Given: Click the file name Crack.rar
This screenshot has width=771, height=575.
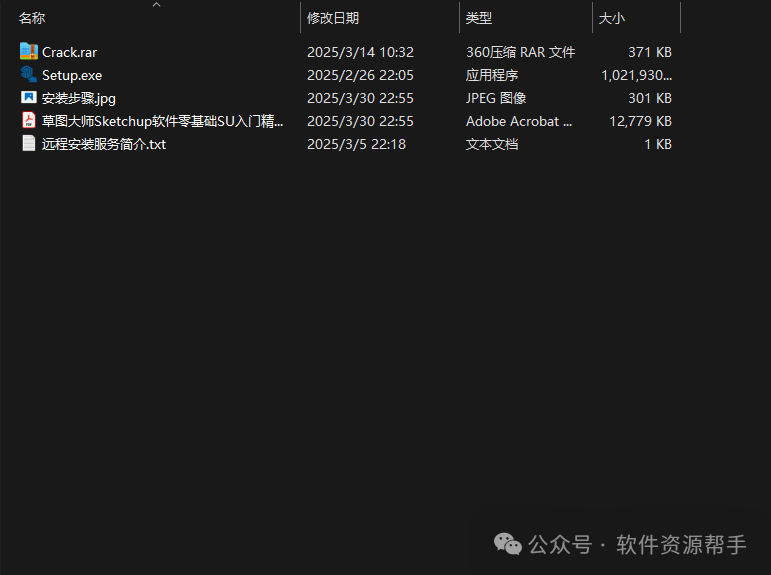Looking at the screenshot, I should pos(69,52).
